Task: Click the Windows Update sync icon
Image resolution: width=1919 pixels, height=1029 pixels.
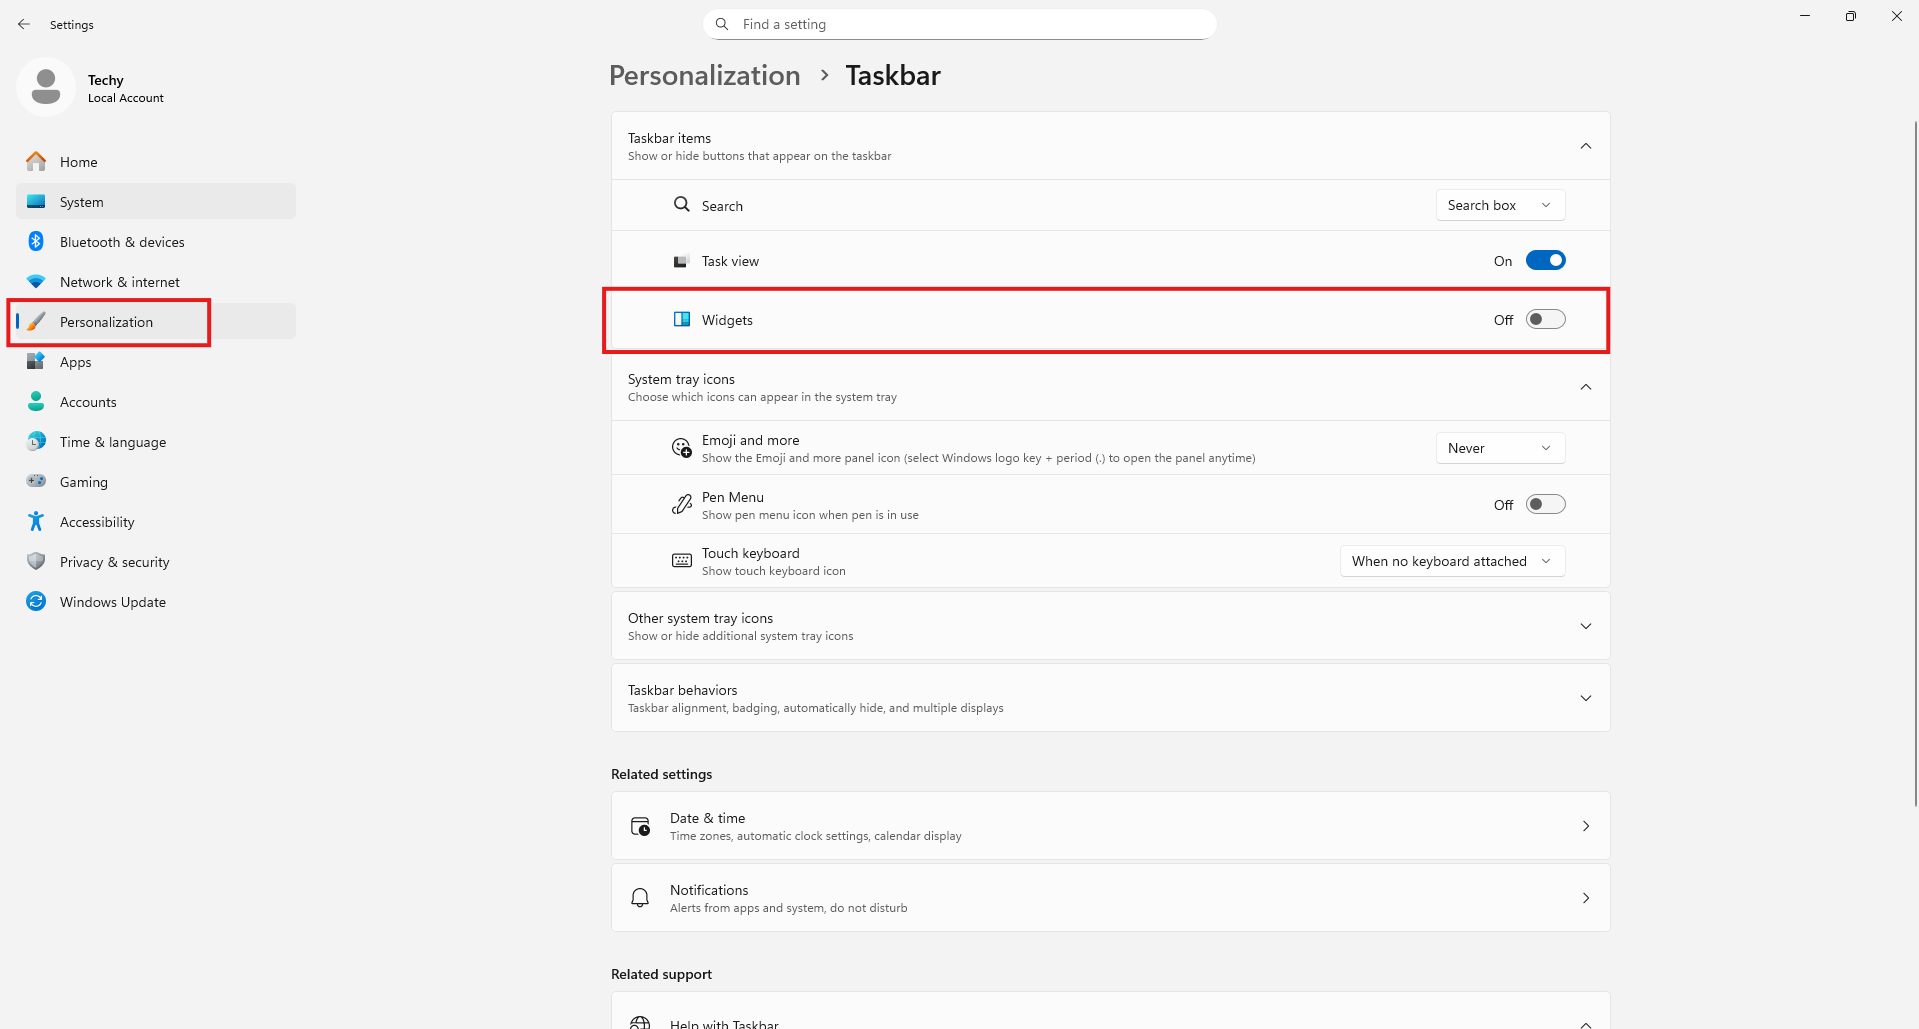Action: [x=36, y=602]
